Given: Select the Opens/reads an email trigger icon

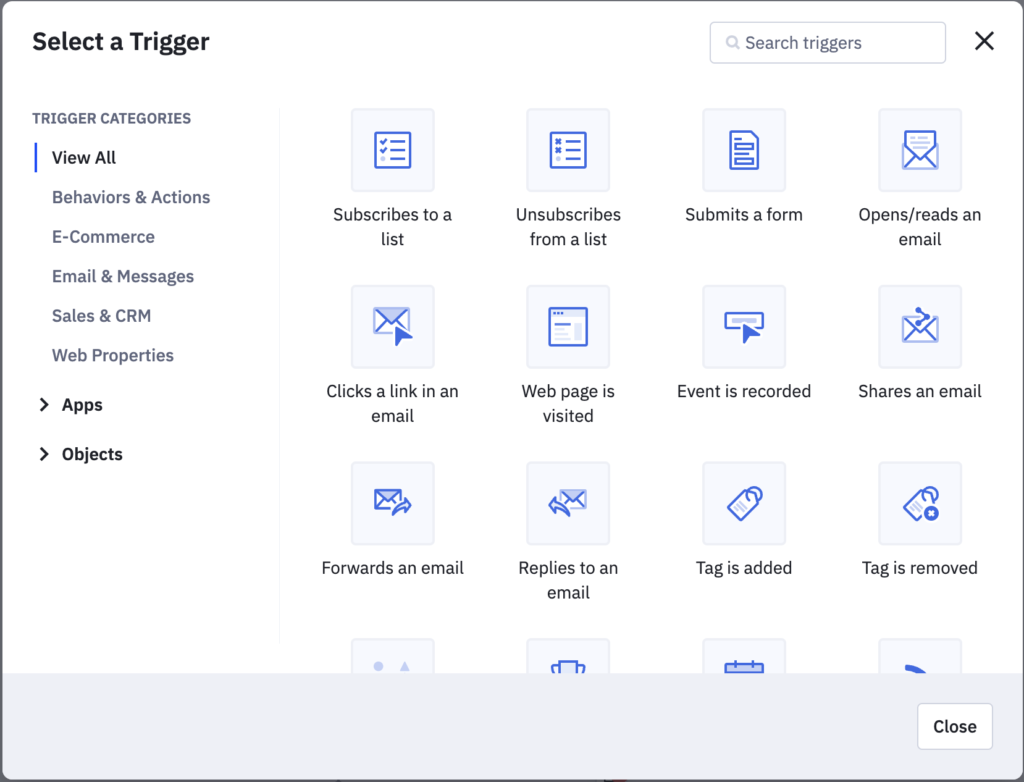Looking at the screenshot, I should tap(920, 150).
